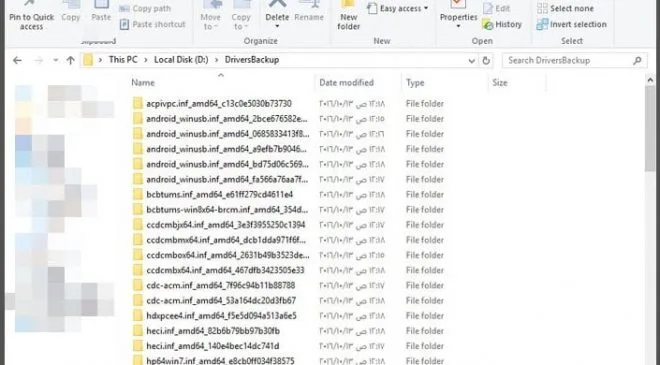Select ccdcmbjx64.inf_amd64_3e3f3955250c1394 folder

click(x=226, y=225)
